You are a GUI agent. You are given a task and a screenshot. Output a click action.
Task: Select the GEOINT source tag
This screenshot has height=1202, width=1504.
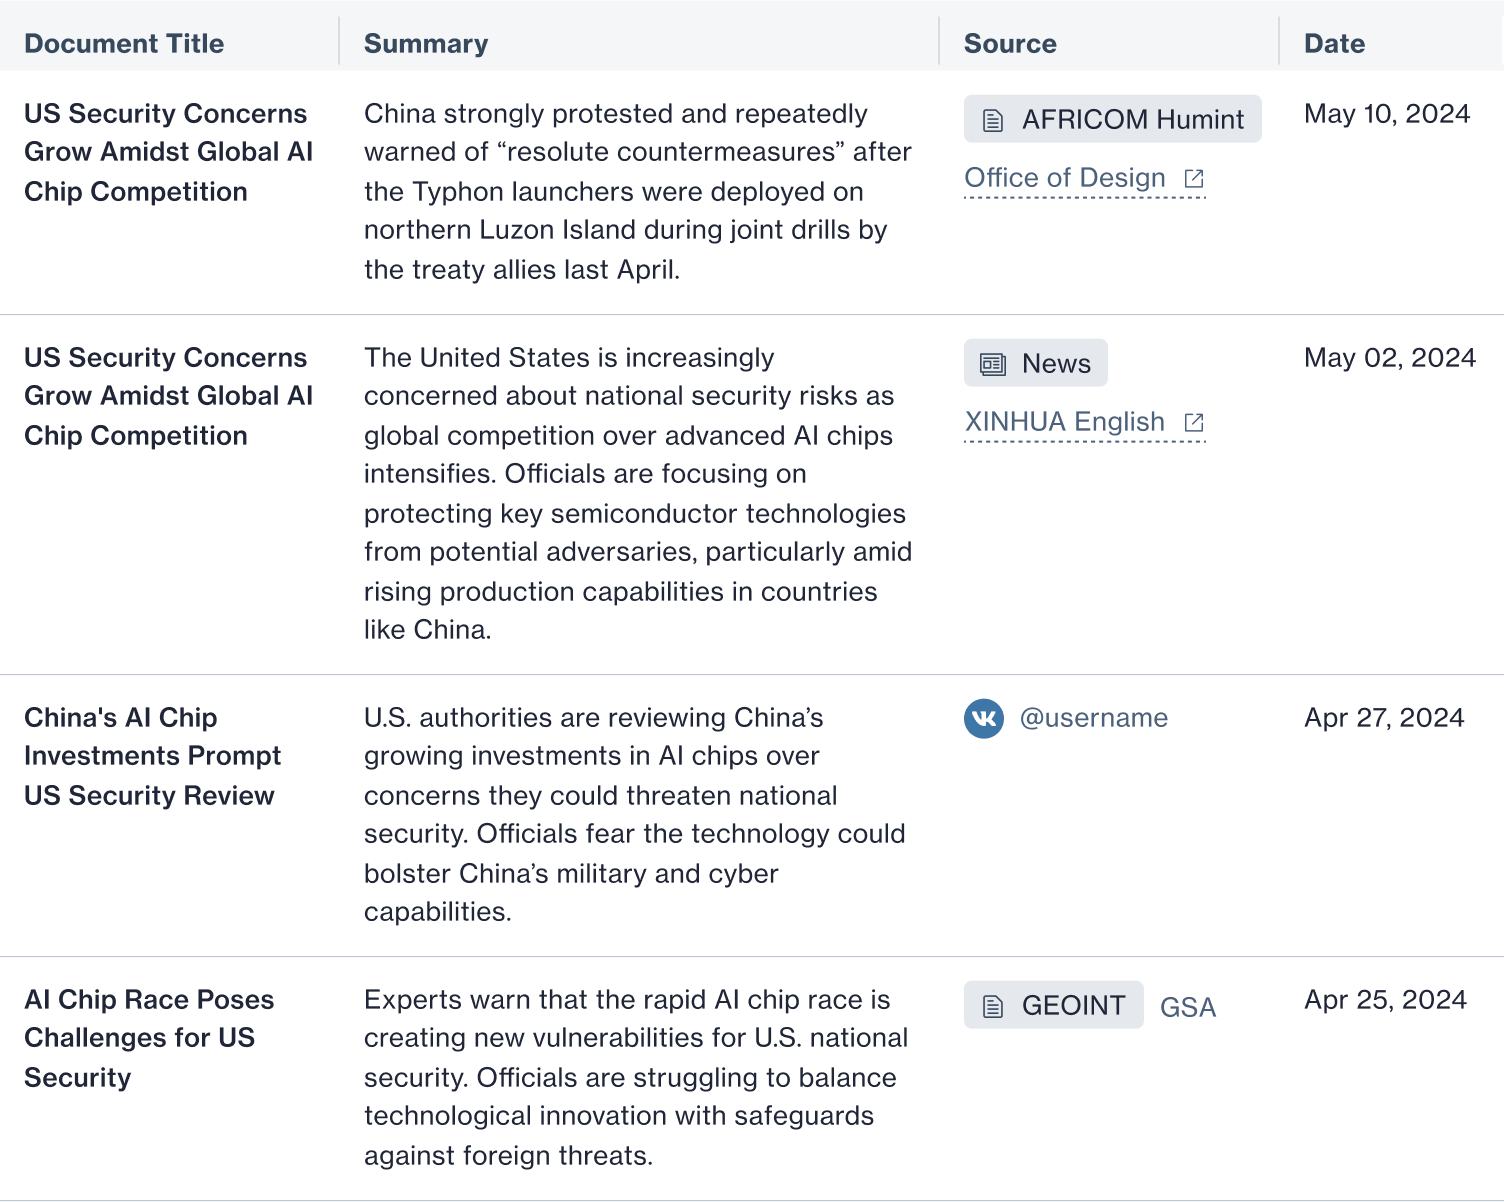[x=1054, y=1006]
